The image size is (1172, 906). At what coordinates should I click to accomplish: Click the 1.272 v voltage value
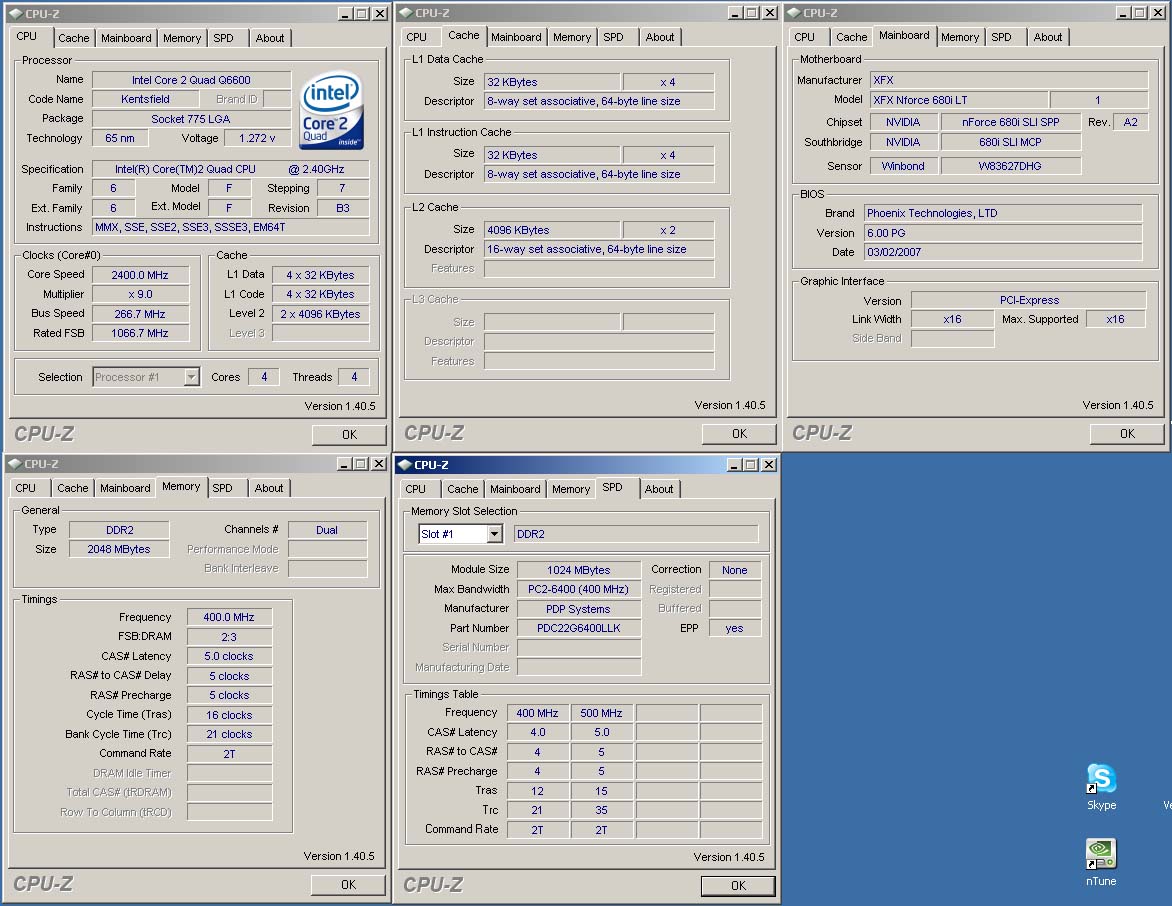coord(257,138)
